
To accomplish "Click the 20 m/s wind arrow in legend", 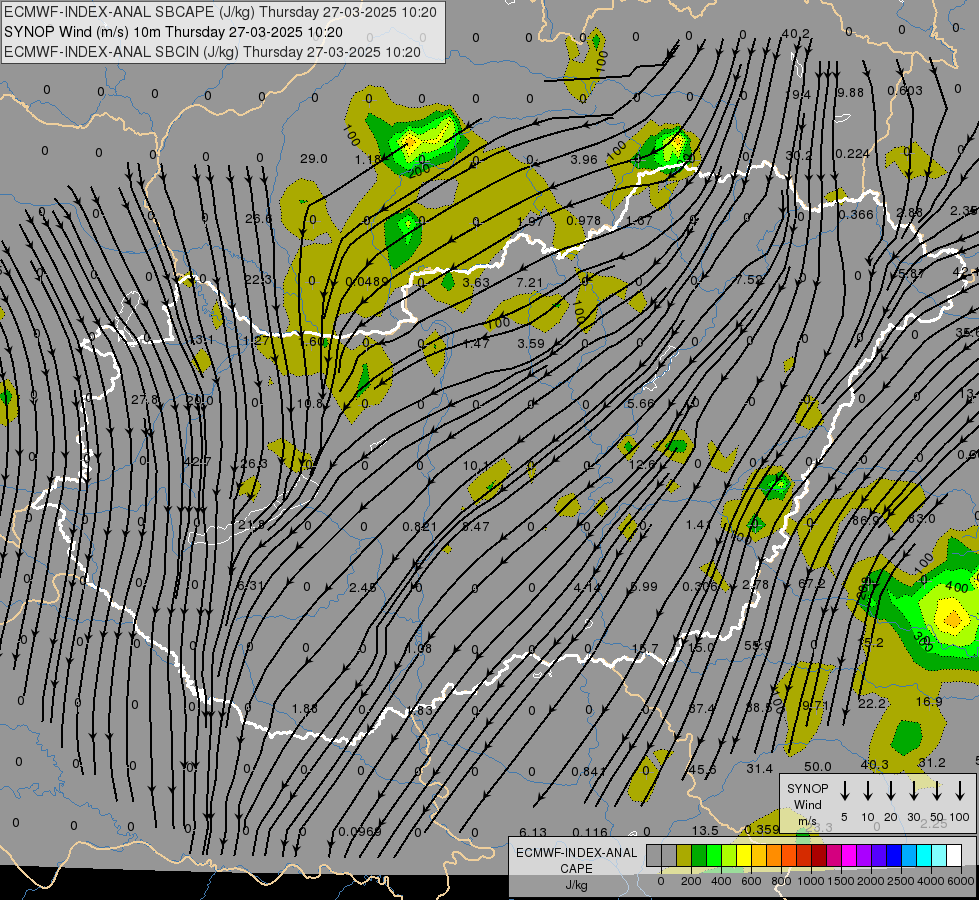I will tap(891, 791).
